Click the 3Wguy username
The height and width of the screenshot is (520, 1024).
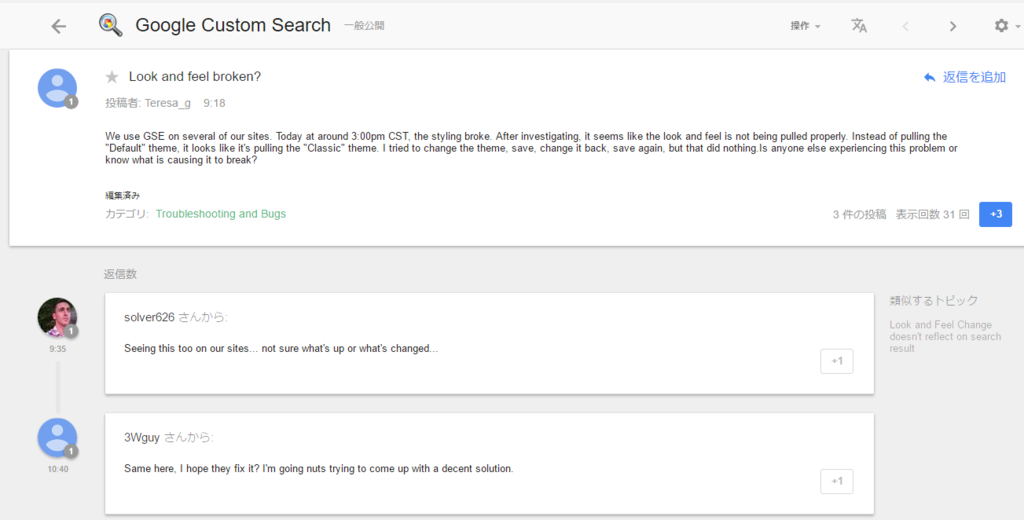(142, 438)
